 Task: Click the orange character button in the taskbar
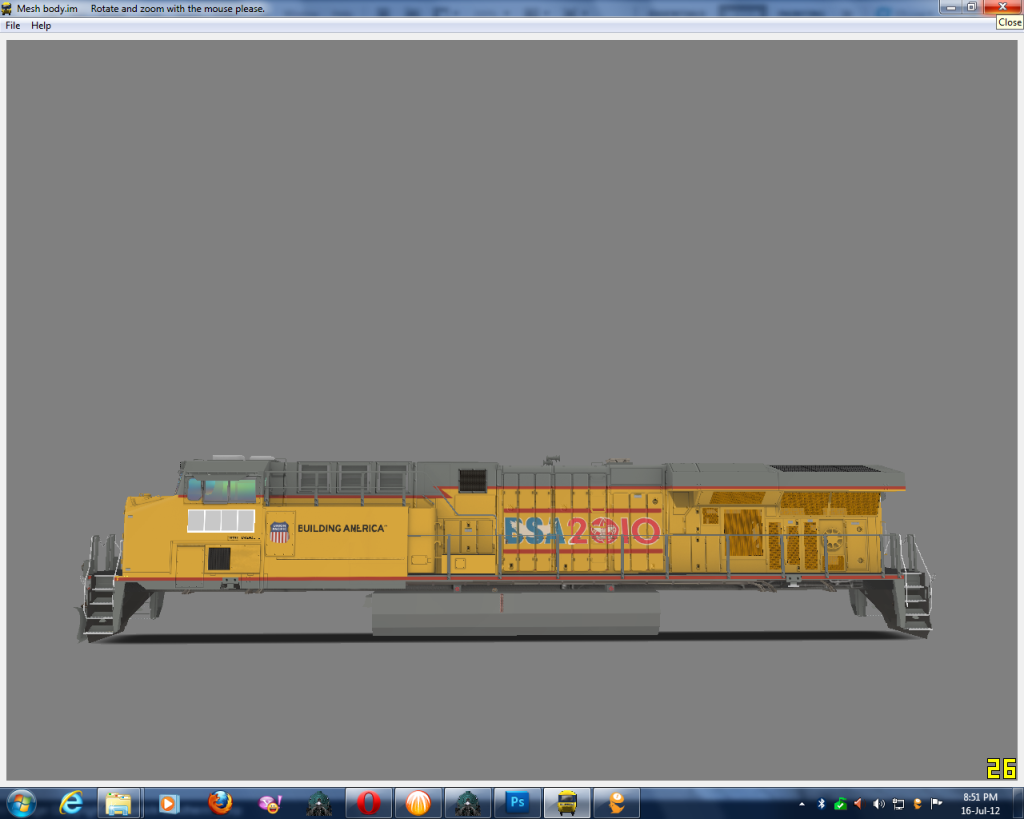pos(616,803)
